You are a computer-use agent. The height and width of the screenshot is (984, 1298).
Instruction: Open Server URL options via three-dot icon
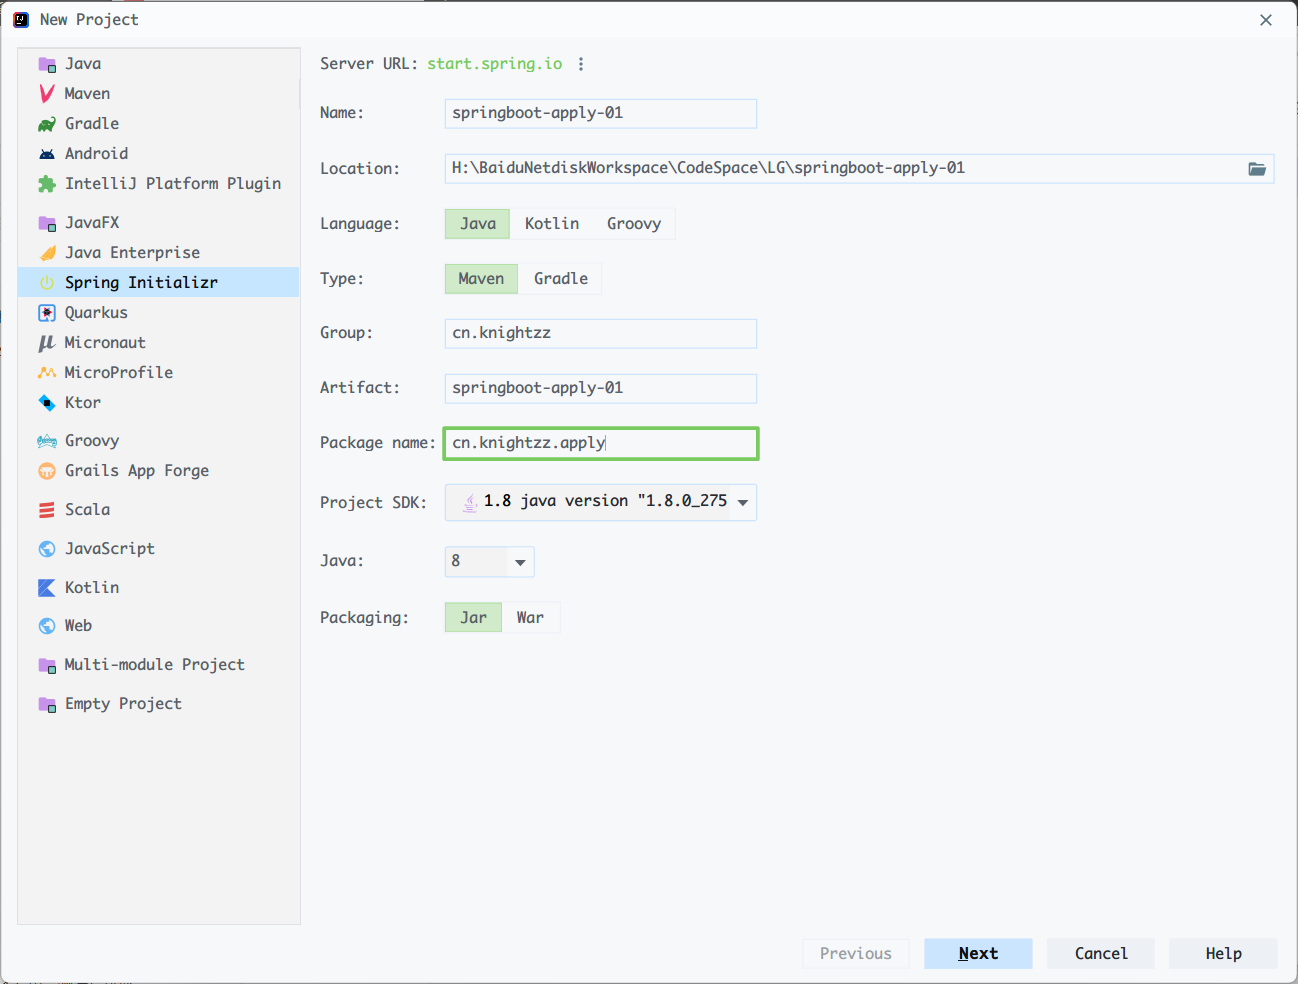coord(580,64)
